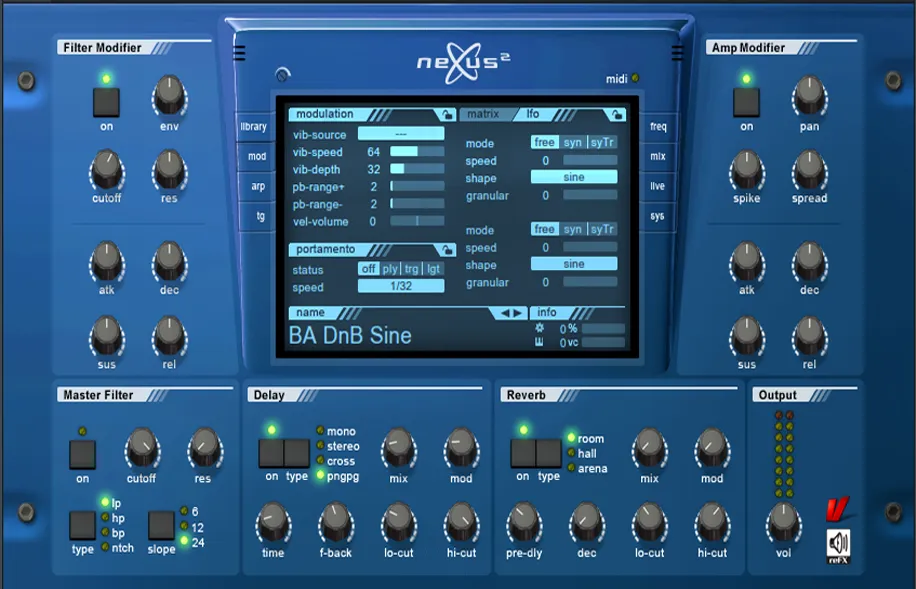The height and width of the screenshot is (589, 916).
Task: Set portamento status to ply
Action: [390, 269]
